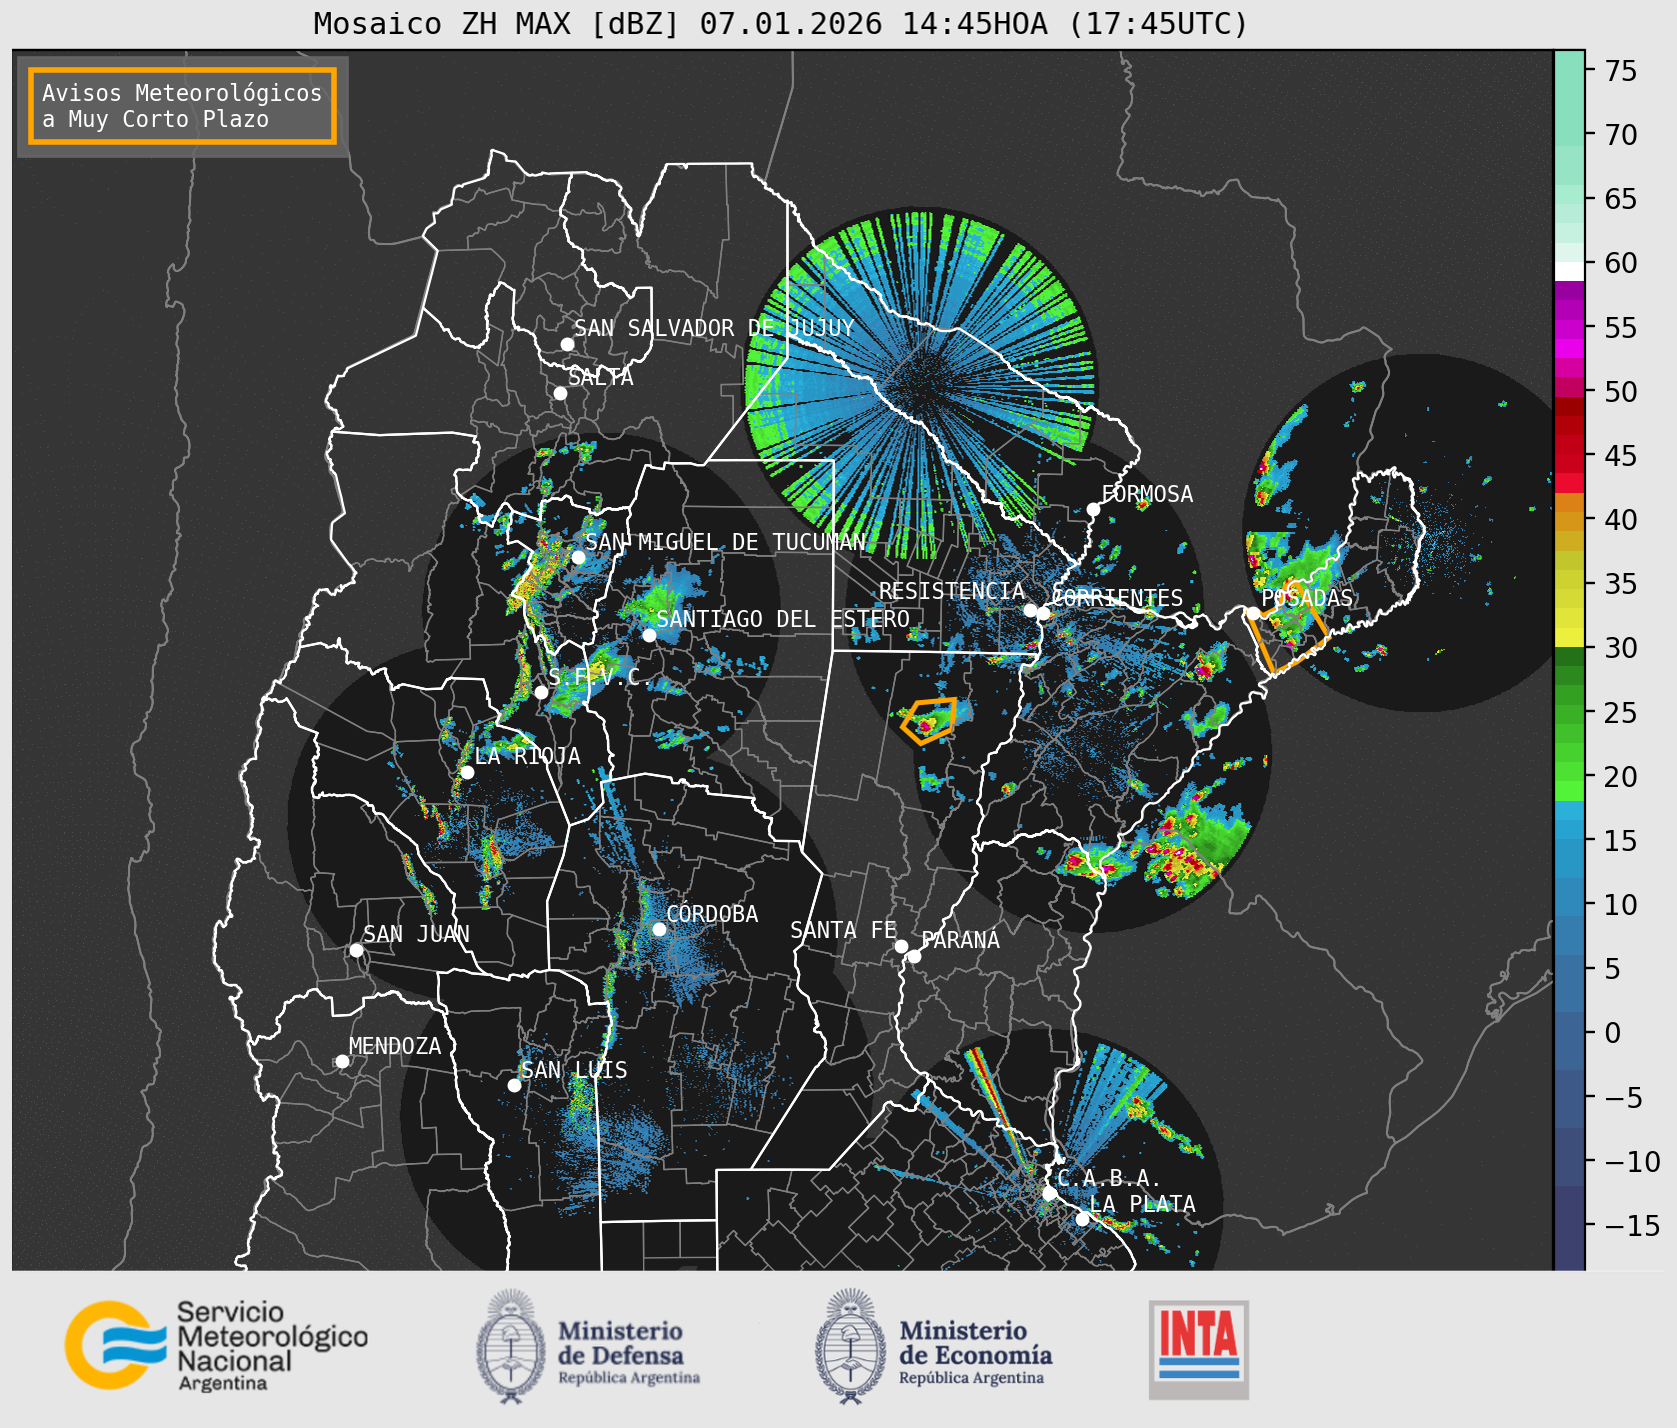Click the SAN MIGUEL DE TUCUMAN label
This screenshot has height=1428, width=1677.
click(x=725, y=542)
